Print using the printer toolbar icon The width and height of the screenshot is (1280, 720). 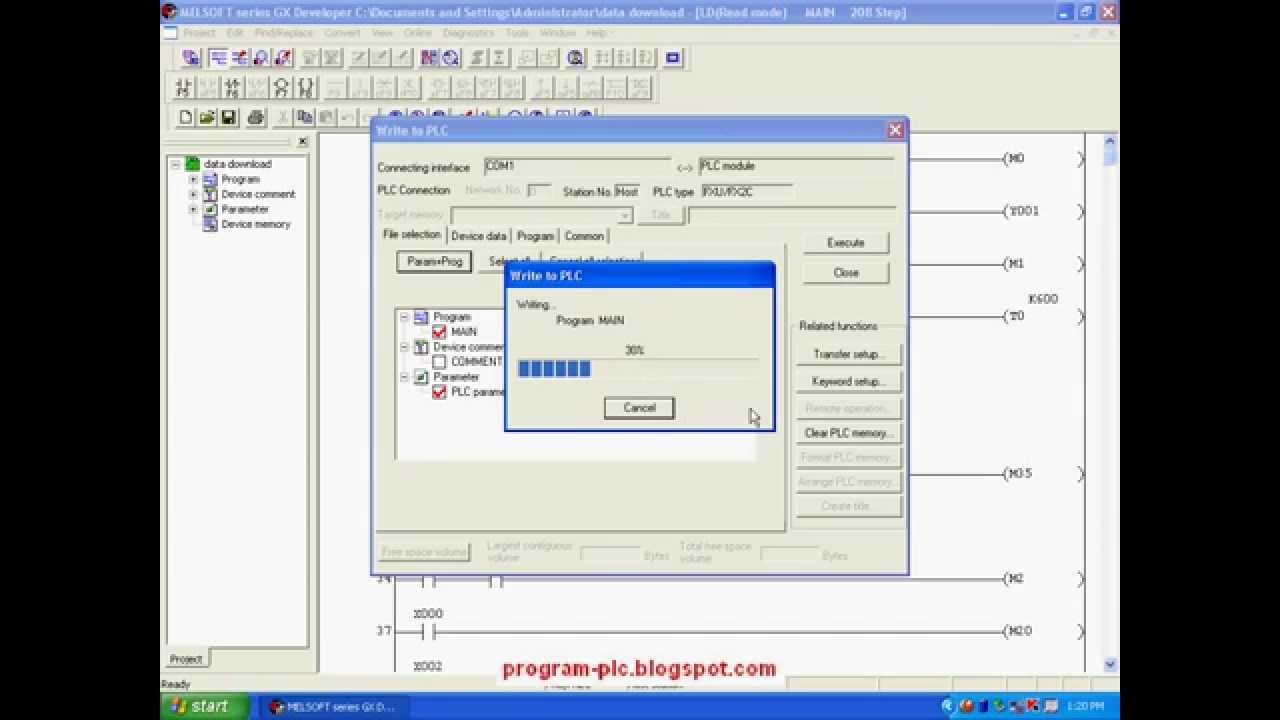[x=255, y=117]
